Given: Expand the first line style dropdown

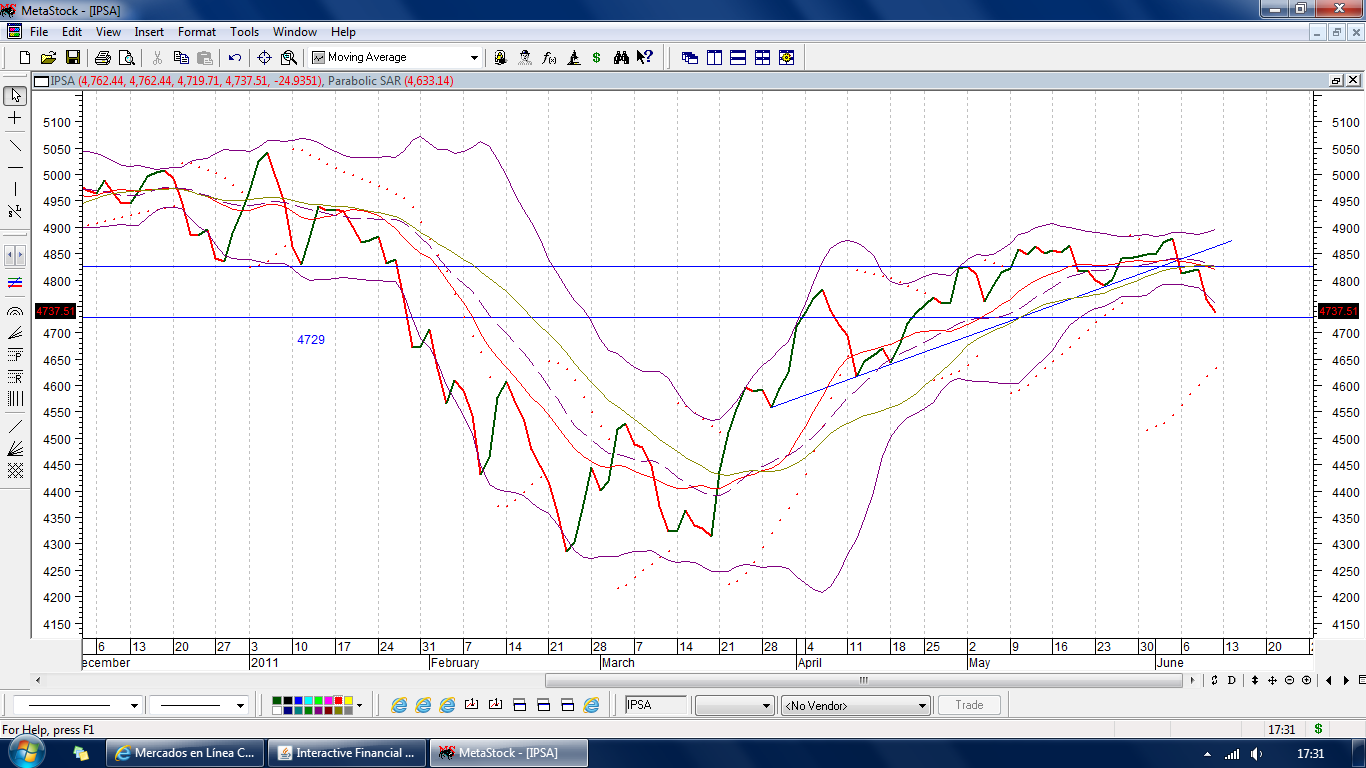Looking at the screenshot, I should [x=133, y=706].
